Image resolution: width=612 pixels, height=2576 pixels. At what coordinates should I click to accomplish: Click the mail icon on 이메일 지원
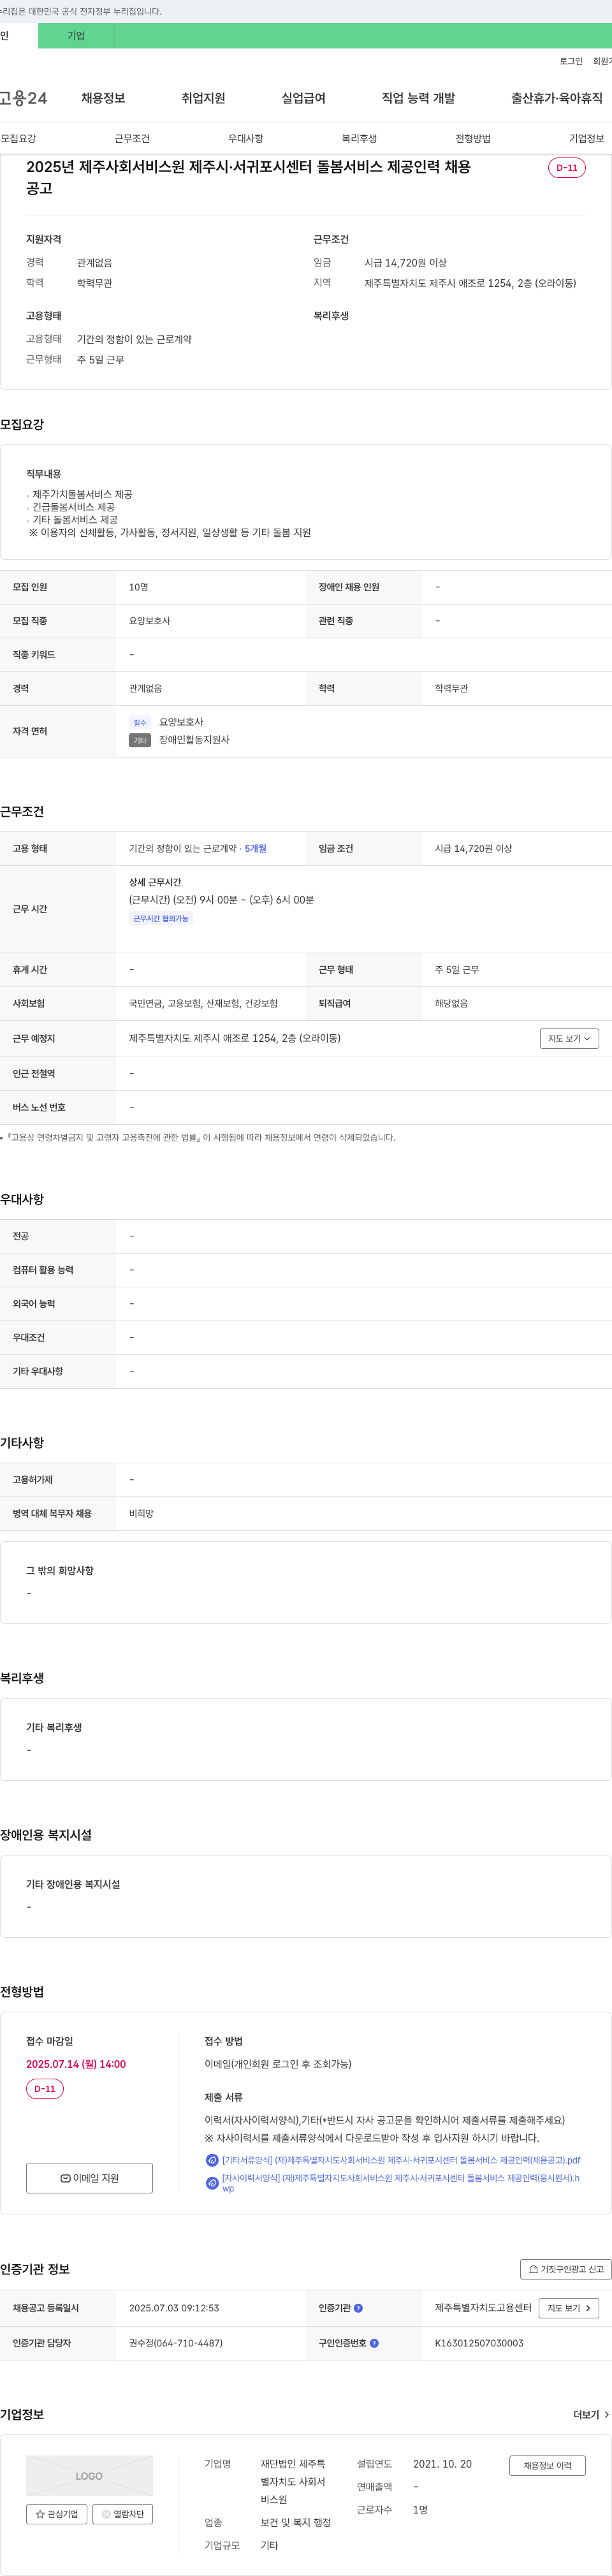click(65, 2178)
